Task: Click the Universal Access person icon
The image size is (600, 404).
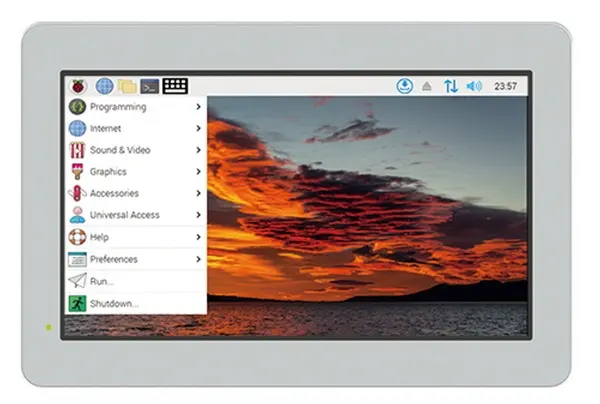Action: pos(77,215)
